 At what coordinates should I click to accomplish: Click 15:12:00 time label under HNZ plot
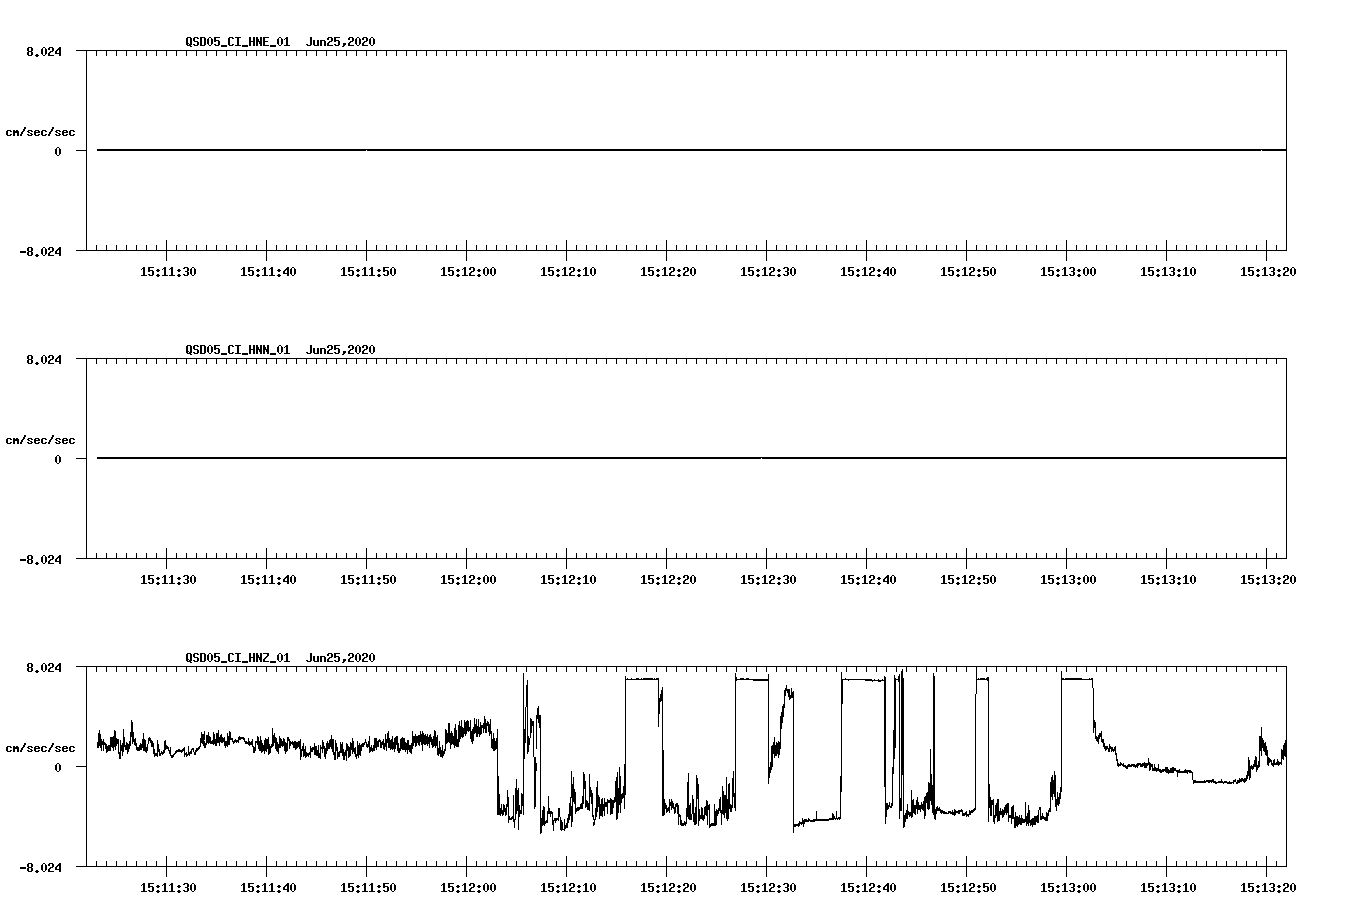click(x=468, y=888)
